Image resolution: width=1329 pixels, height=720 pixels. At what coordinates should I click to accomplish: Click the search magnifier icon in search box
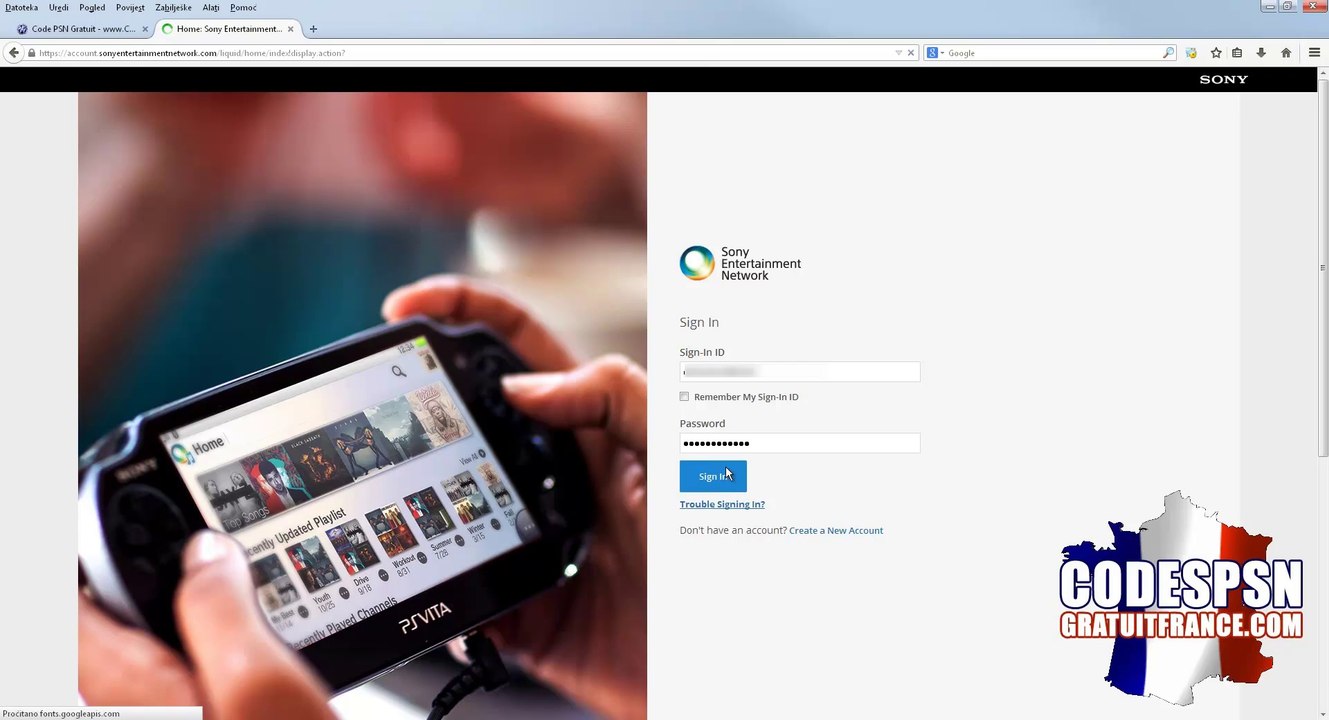coord(1168,53)
